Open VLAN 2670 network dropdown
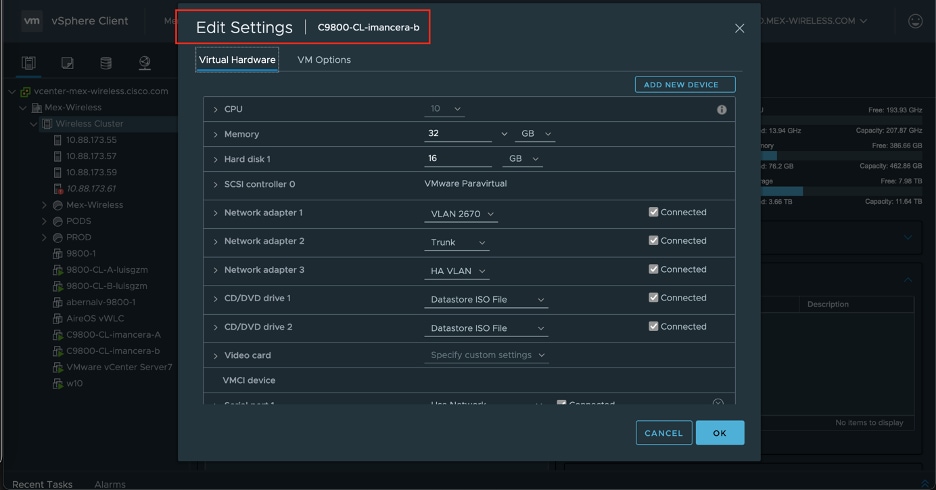 coord(461,214)
